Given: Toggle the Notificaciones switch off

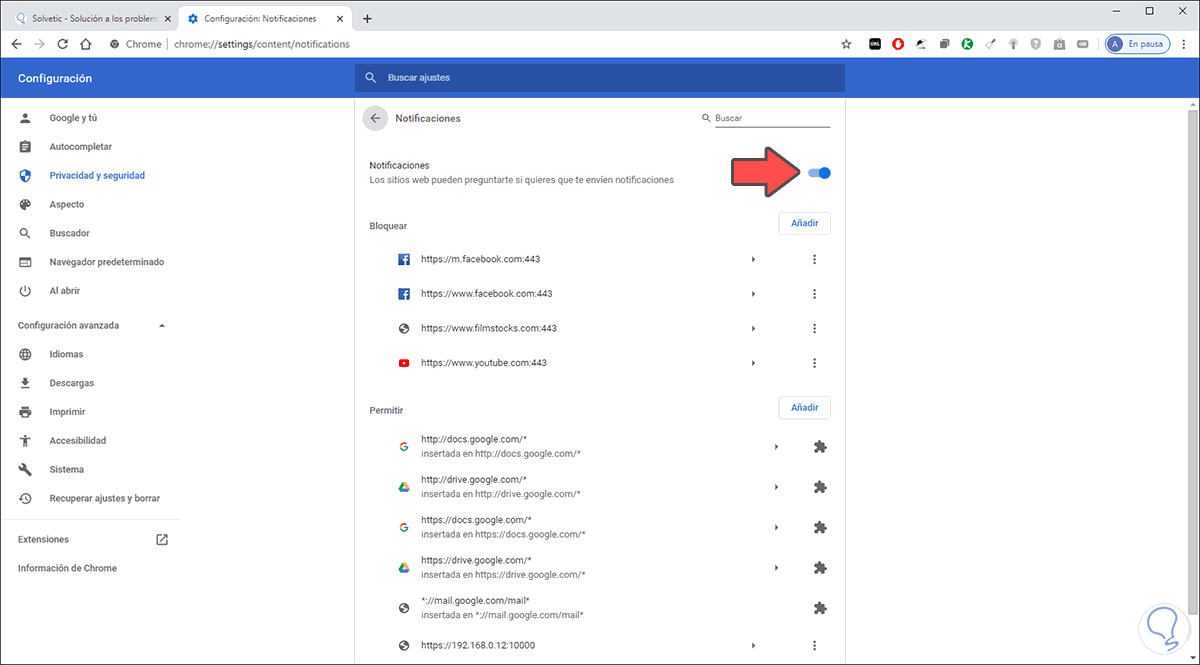Looking at the screenshot, I should [819, 173].
